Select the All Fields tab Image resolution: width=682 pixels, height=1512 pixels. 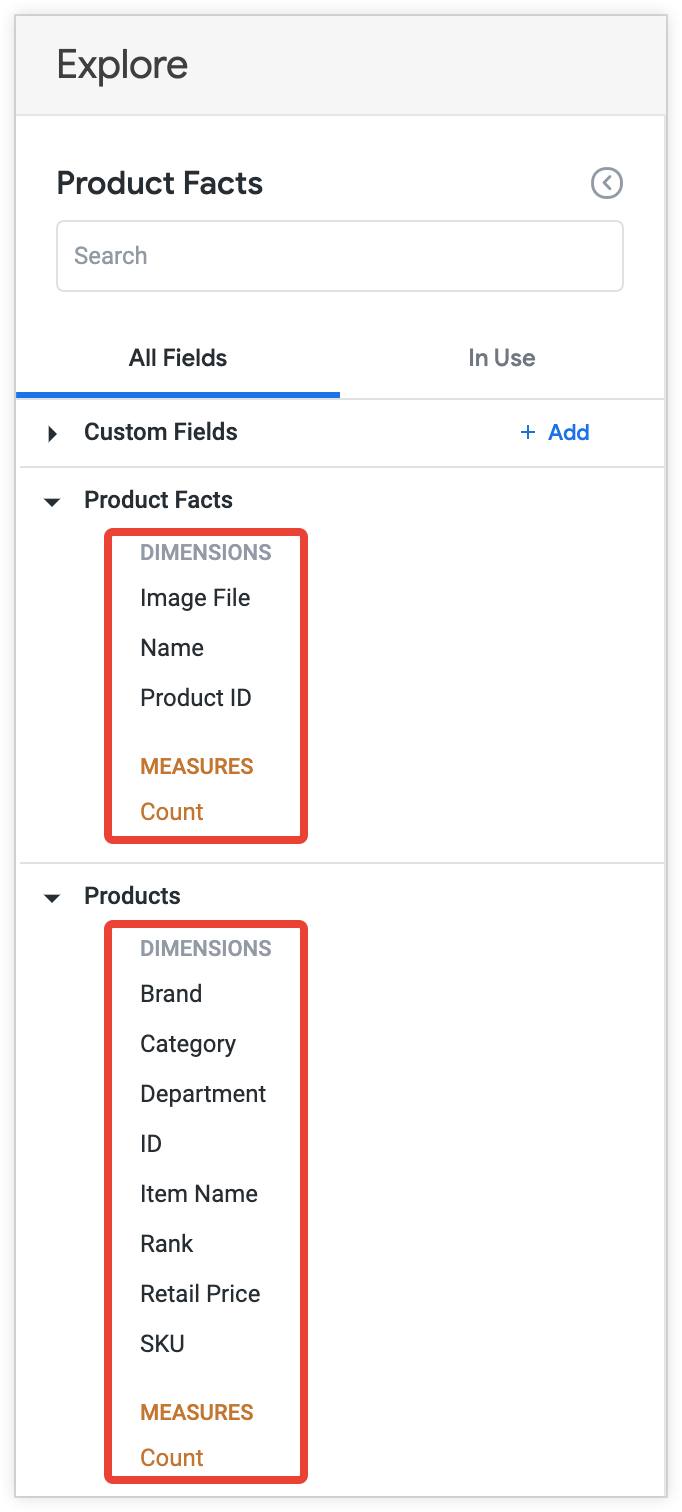pyautogui.click(x=177, y=357)
